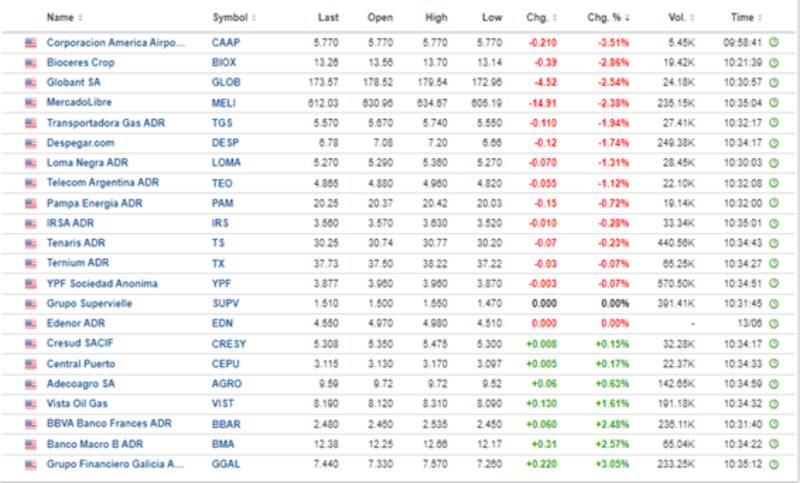This screenshot has height=483, width=800.
Task: Sort by the Chg. % column header
Action: pos(607,17)
